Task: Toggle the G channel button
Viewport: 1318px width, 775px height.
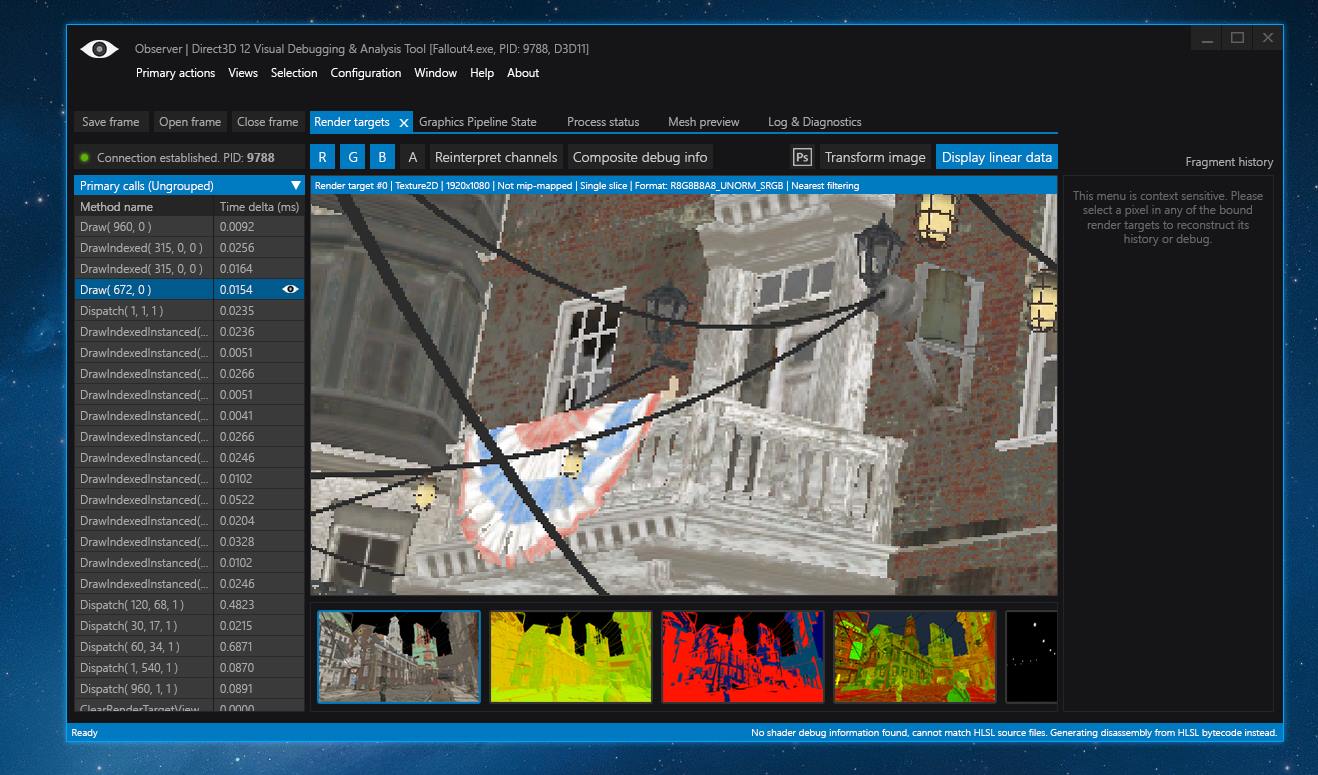Action: coord(353,157)
